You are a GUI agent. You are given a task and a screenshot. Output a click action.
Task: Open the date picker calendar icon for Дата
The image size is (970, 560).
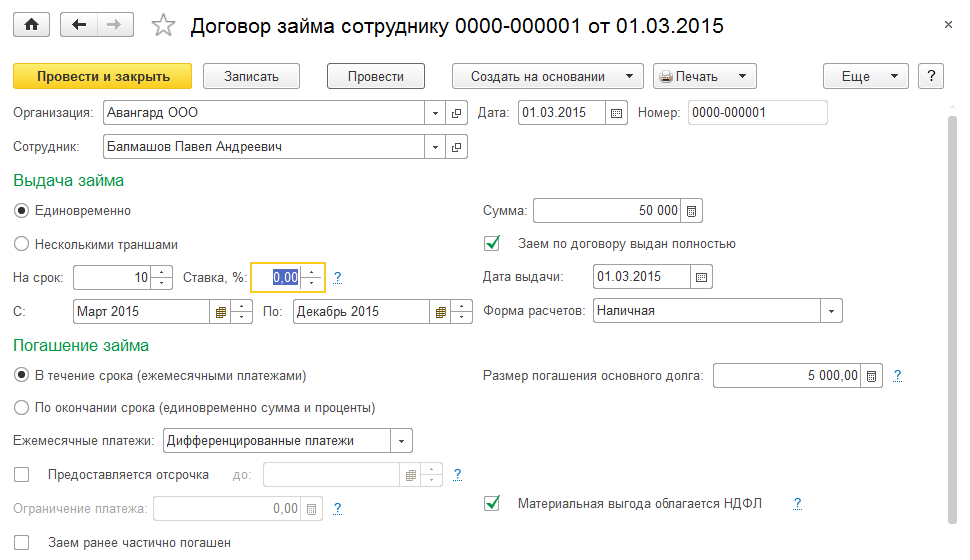(616, 113)
